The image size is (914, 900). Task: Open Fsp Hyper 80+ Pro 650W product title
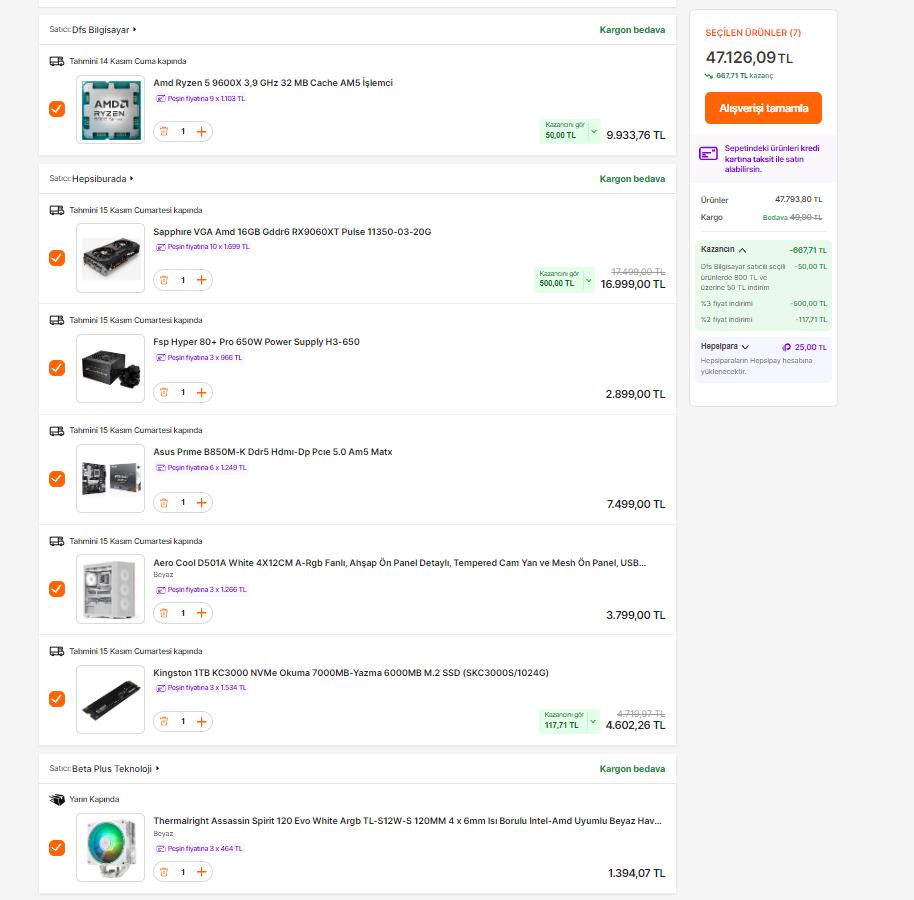tap(256, 342)
